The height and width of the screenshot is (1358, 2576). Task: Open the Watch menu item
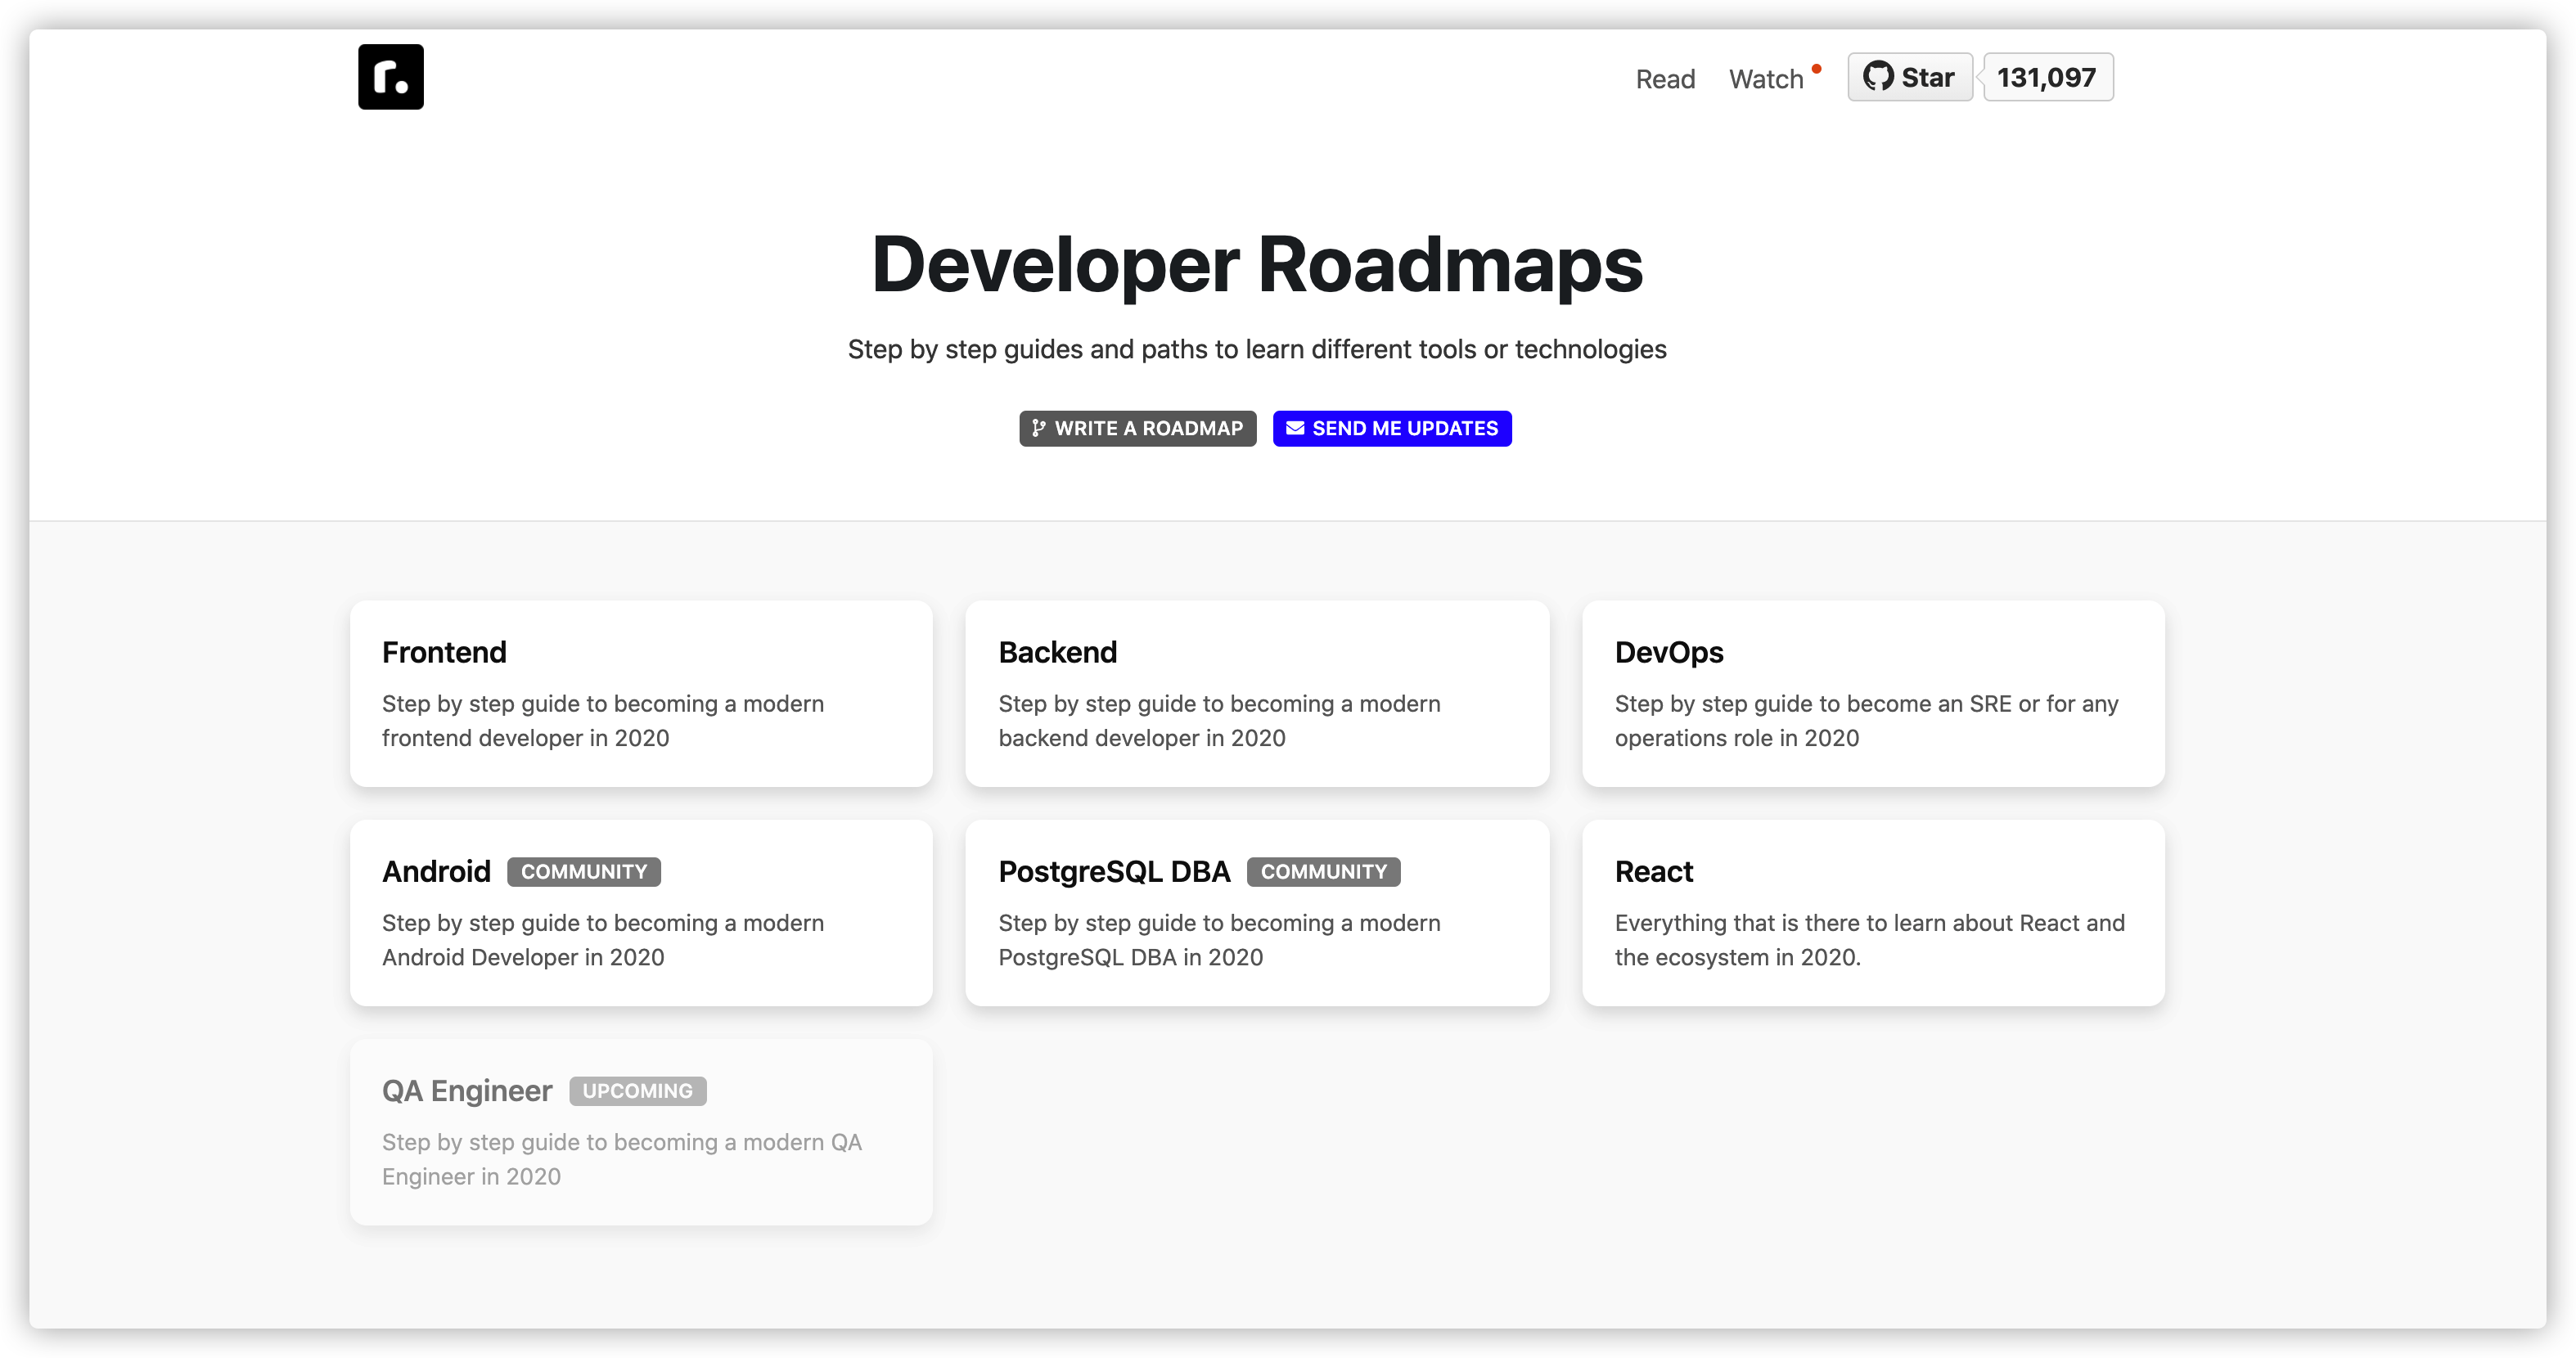(x=1766, y=79)
